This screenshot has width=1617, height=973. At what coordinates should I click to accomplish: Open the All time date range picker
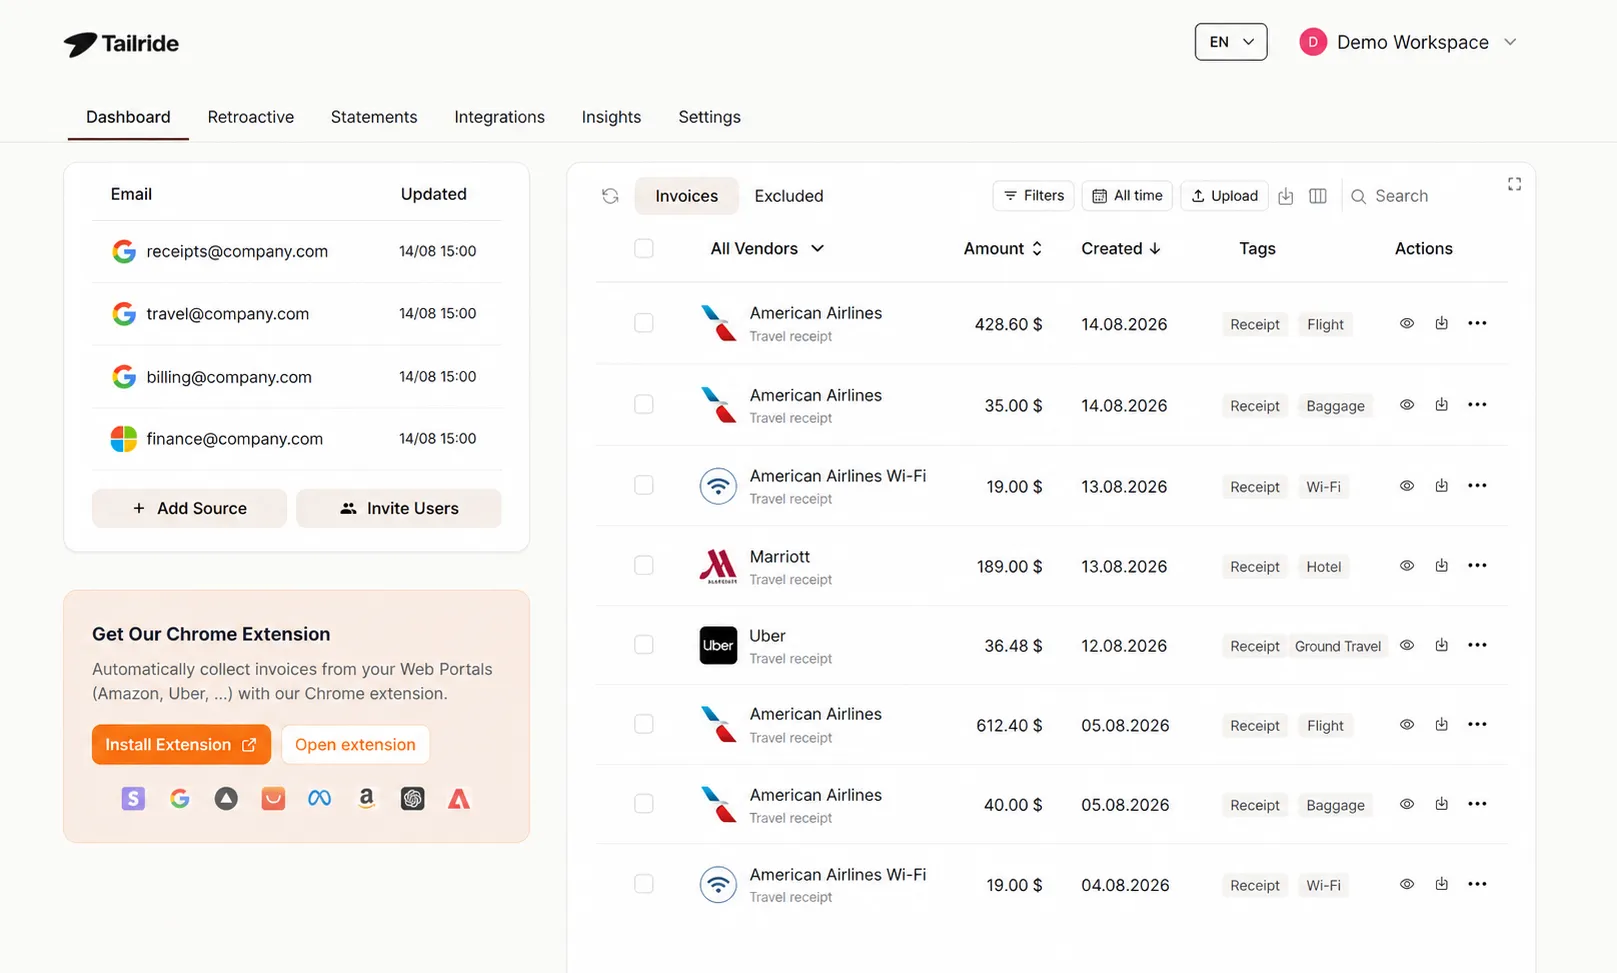[x=1127, y=196]
